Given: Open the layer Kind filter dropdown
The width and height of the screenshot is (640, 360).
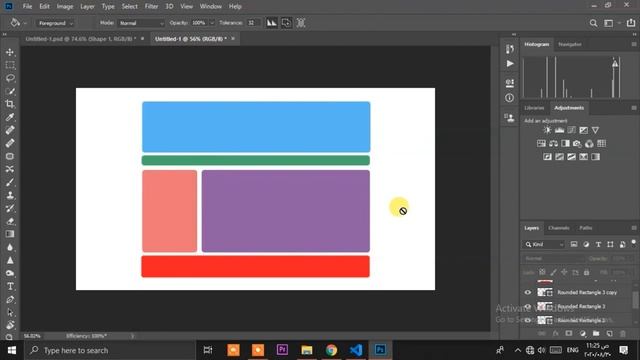Looking at the screenshot, I should 544,244.
